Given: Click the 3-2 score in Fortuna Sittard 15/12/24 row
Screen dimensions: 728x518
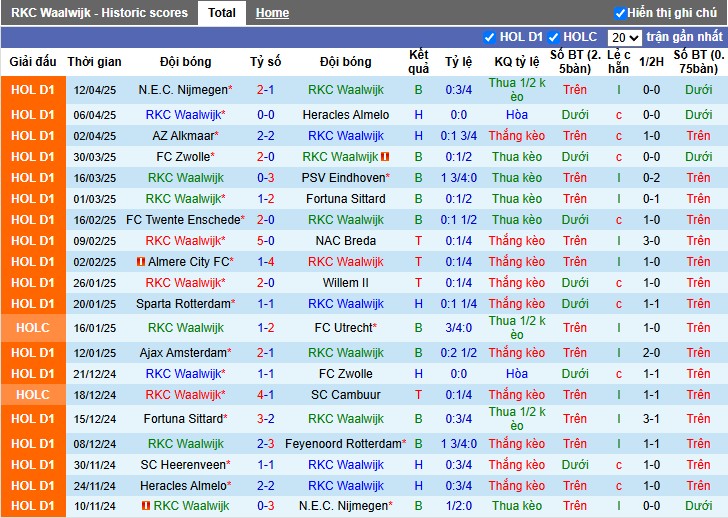Looking at the screenshot, I should coord(266,419).
